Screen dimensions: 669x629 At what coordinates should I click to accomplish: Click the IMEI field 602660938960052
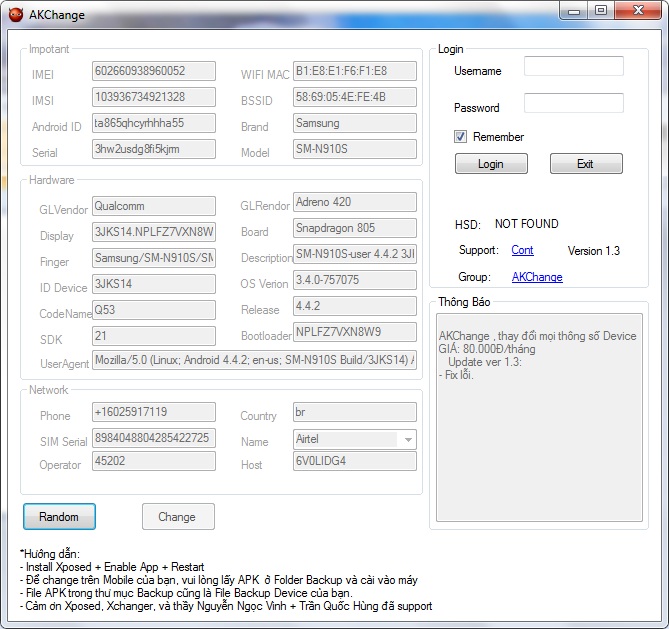[x=154, y=71]
